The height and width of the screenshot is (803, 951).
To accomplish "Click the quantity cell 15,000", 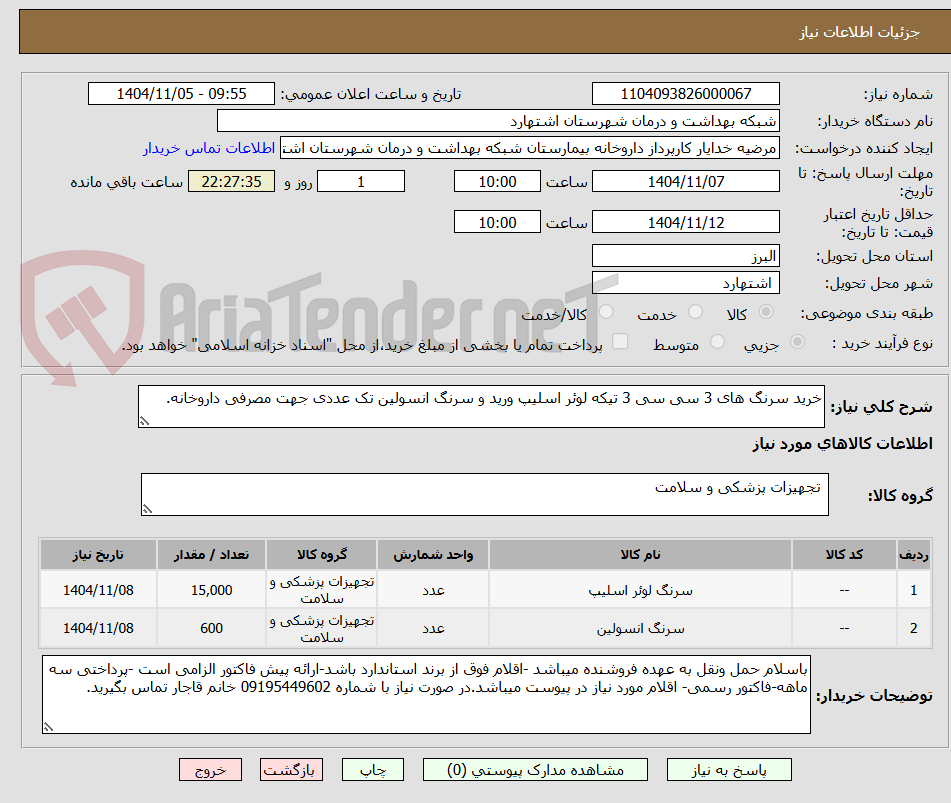I will [211, 590].
